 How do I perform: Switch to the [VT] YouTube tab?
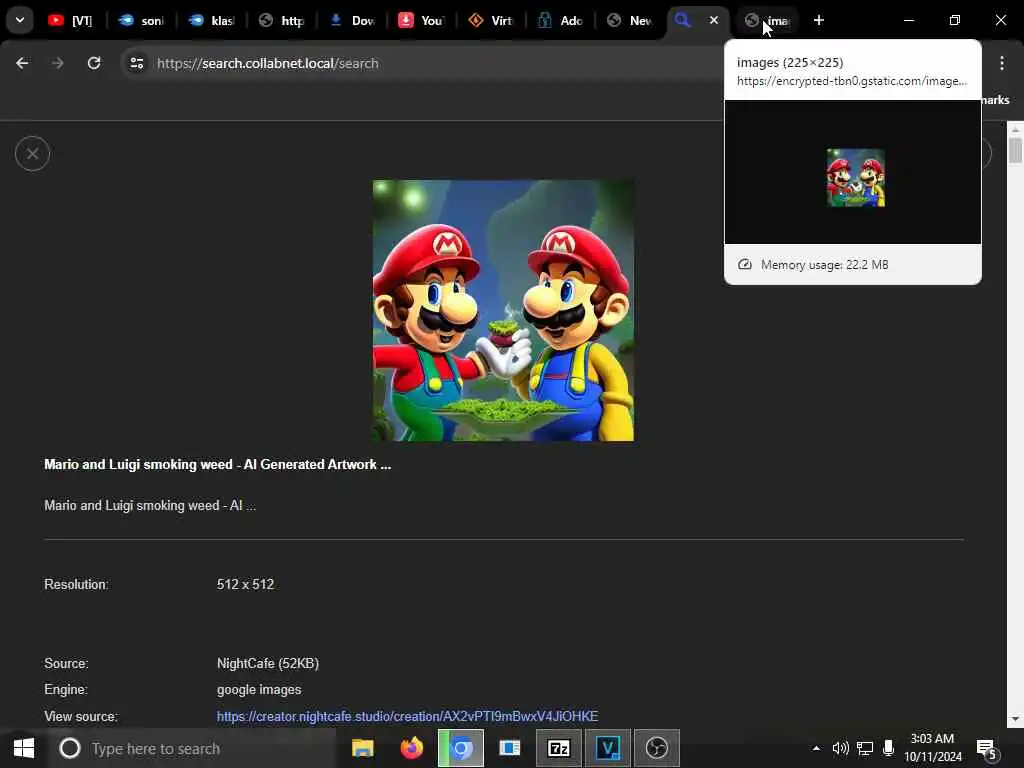pyautogui.click(x=70, y=20)
